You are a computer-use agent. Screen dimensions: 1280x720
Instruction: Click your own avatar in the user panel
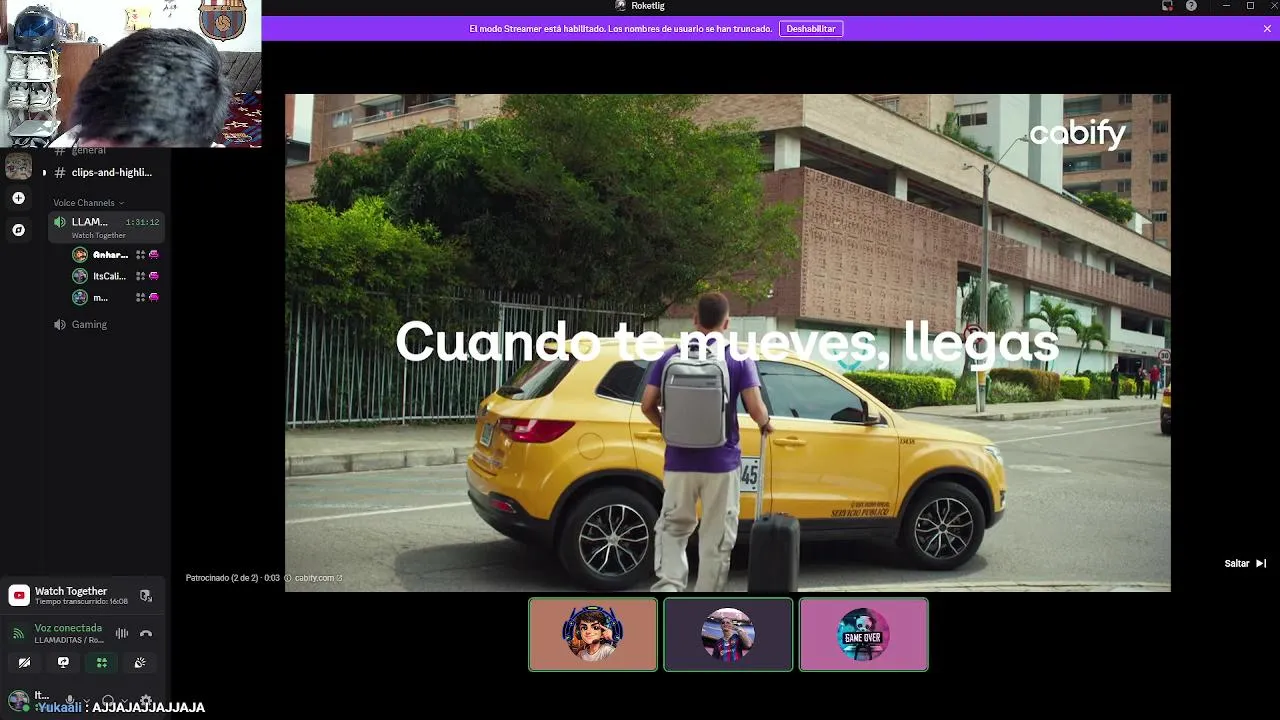click(18, 699)
